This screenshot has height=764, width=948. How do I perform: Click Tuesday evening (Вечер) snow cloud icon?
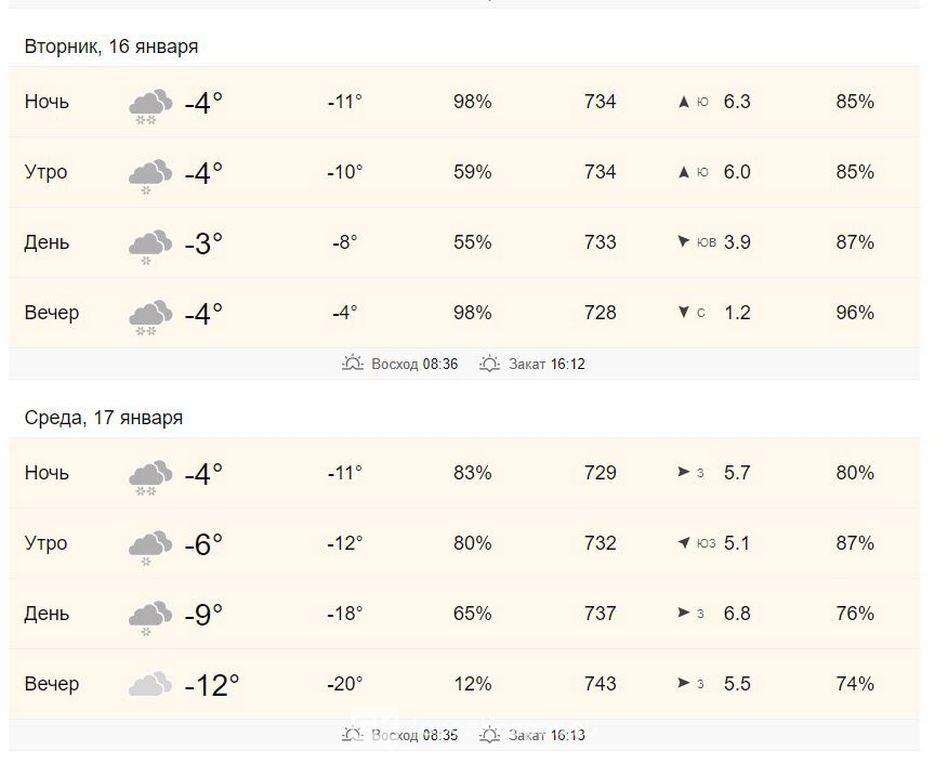pos(150,316)
